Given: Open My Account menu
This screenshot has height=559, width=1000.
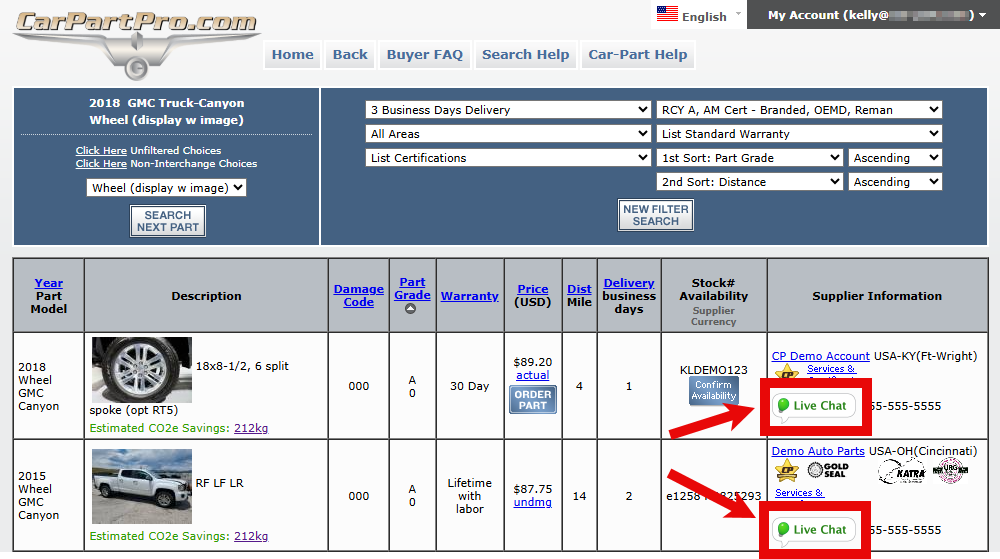Looking at the screenshot, I should pyautogui.click(x=871, y=15).
